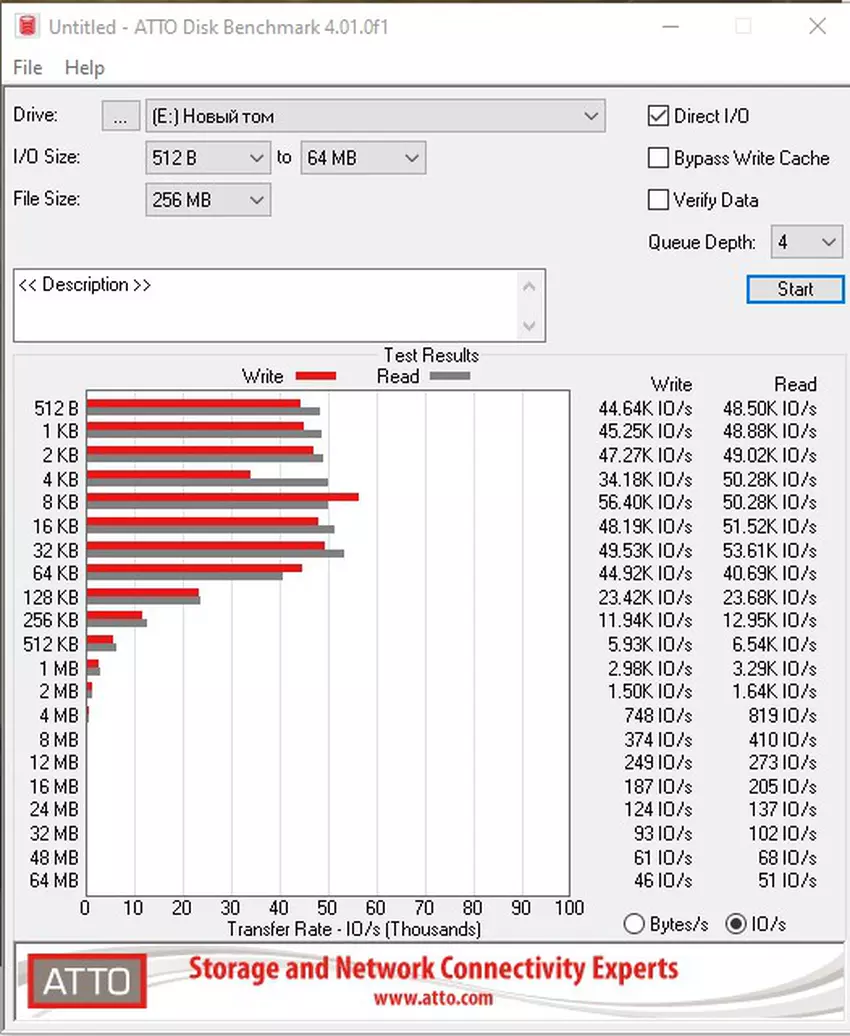Enable Bypass Write Cache option
This screenshot has width=850, height=1036.
point(658,158)
